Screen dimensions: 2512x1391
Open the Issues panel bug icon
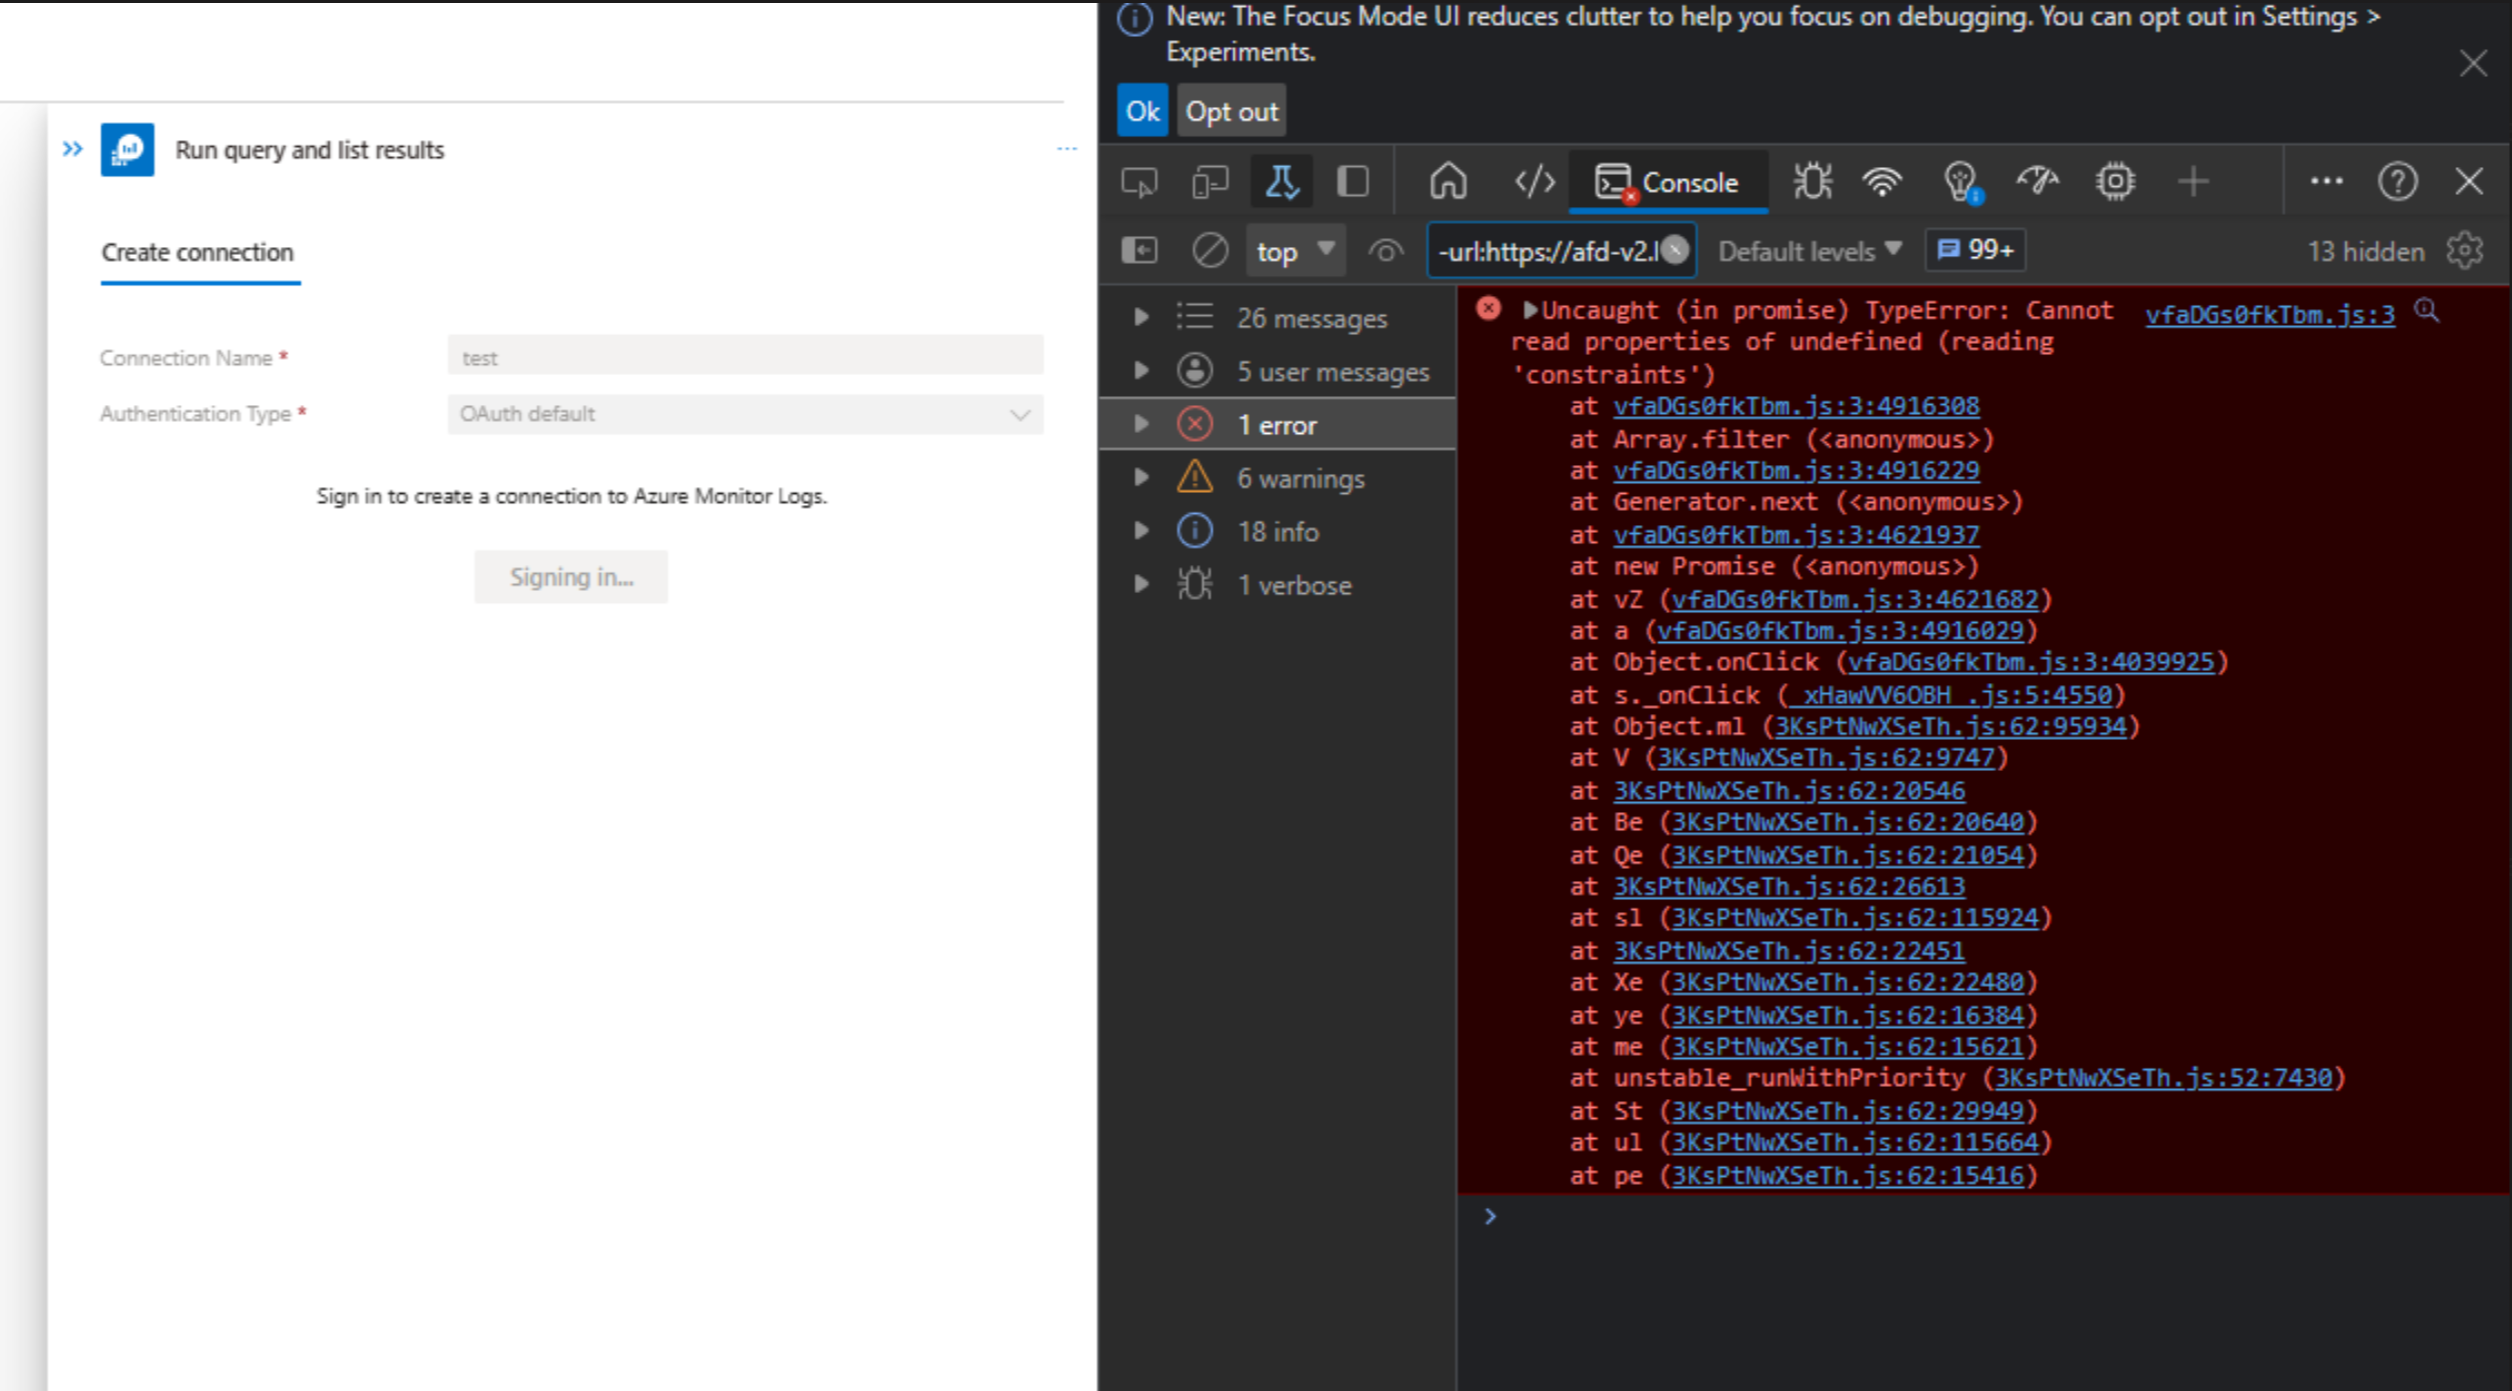pyautogui.click(x=1811, y=181)
